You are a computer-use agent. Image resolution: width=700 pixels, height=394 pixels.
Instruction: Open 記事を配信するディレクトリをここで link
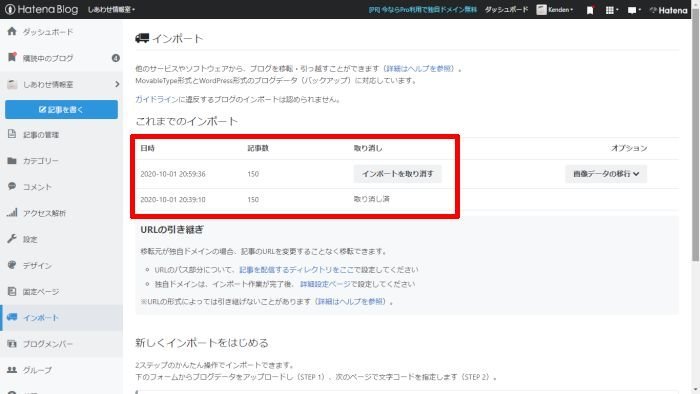pyautogui.click(x=296, y=270)
